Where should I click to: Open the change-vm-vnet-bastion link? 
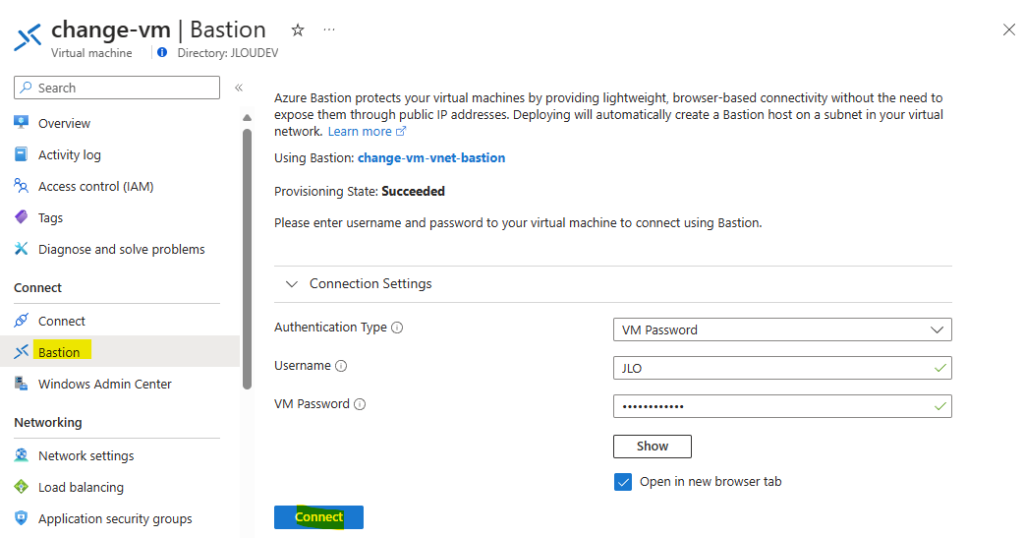[431, 157]
